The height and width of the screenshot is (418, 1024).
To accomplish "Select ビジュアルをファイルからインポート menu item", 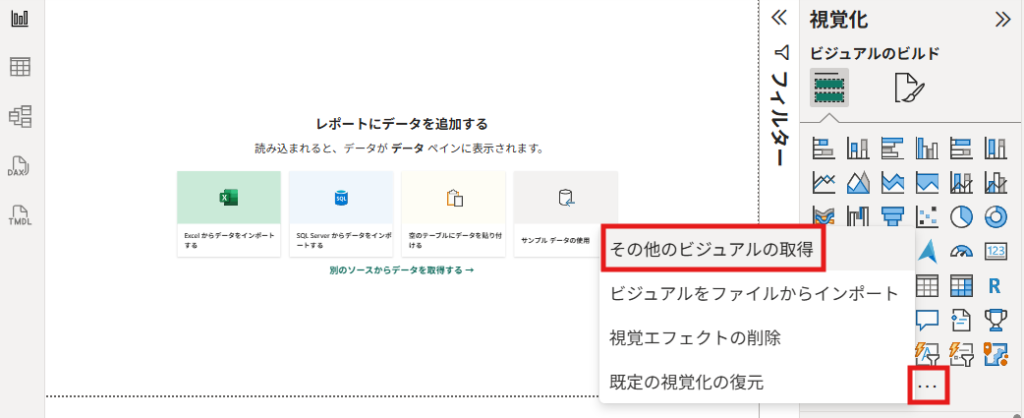I will [x=755, y=294].
